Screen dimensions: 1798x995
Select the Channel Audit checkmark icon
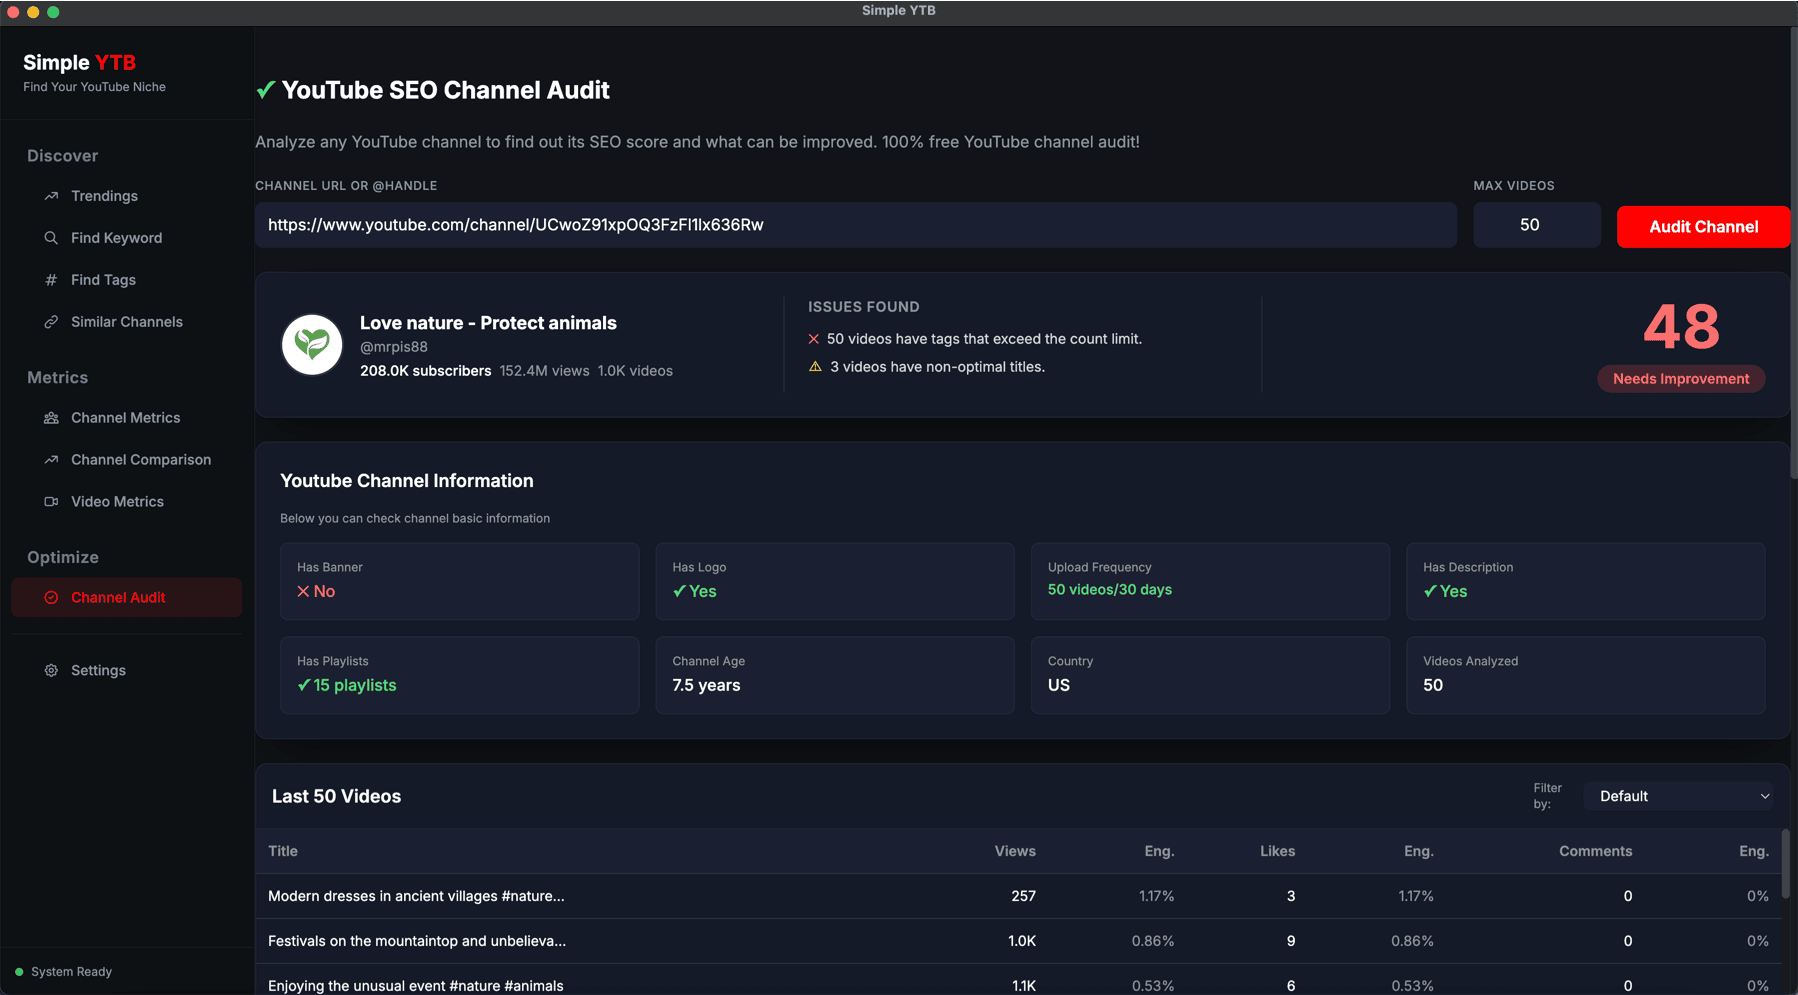coord(50,597)
